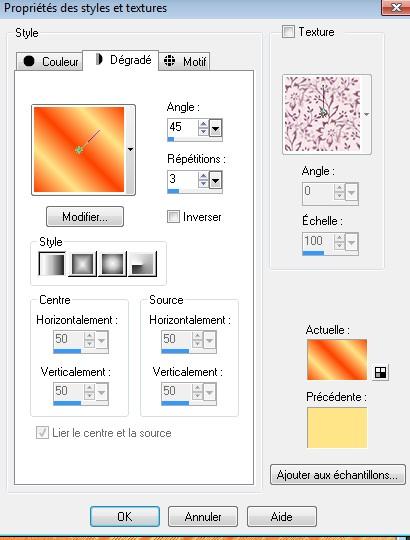Click the half-circle Dégradé tab icon
The height and width of the screenshot is (540, 410).
(99, 59)
